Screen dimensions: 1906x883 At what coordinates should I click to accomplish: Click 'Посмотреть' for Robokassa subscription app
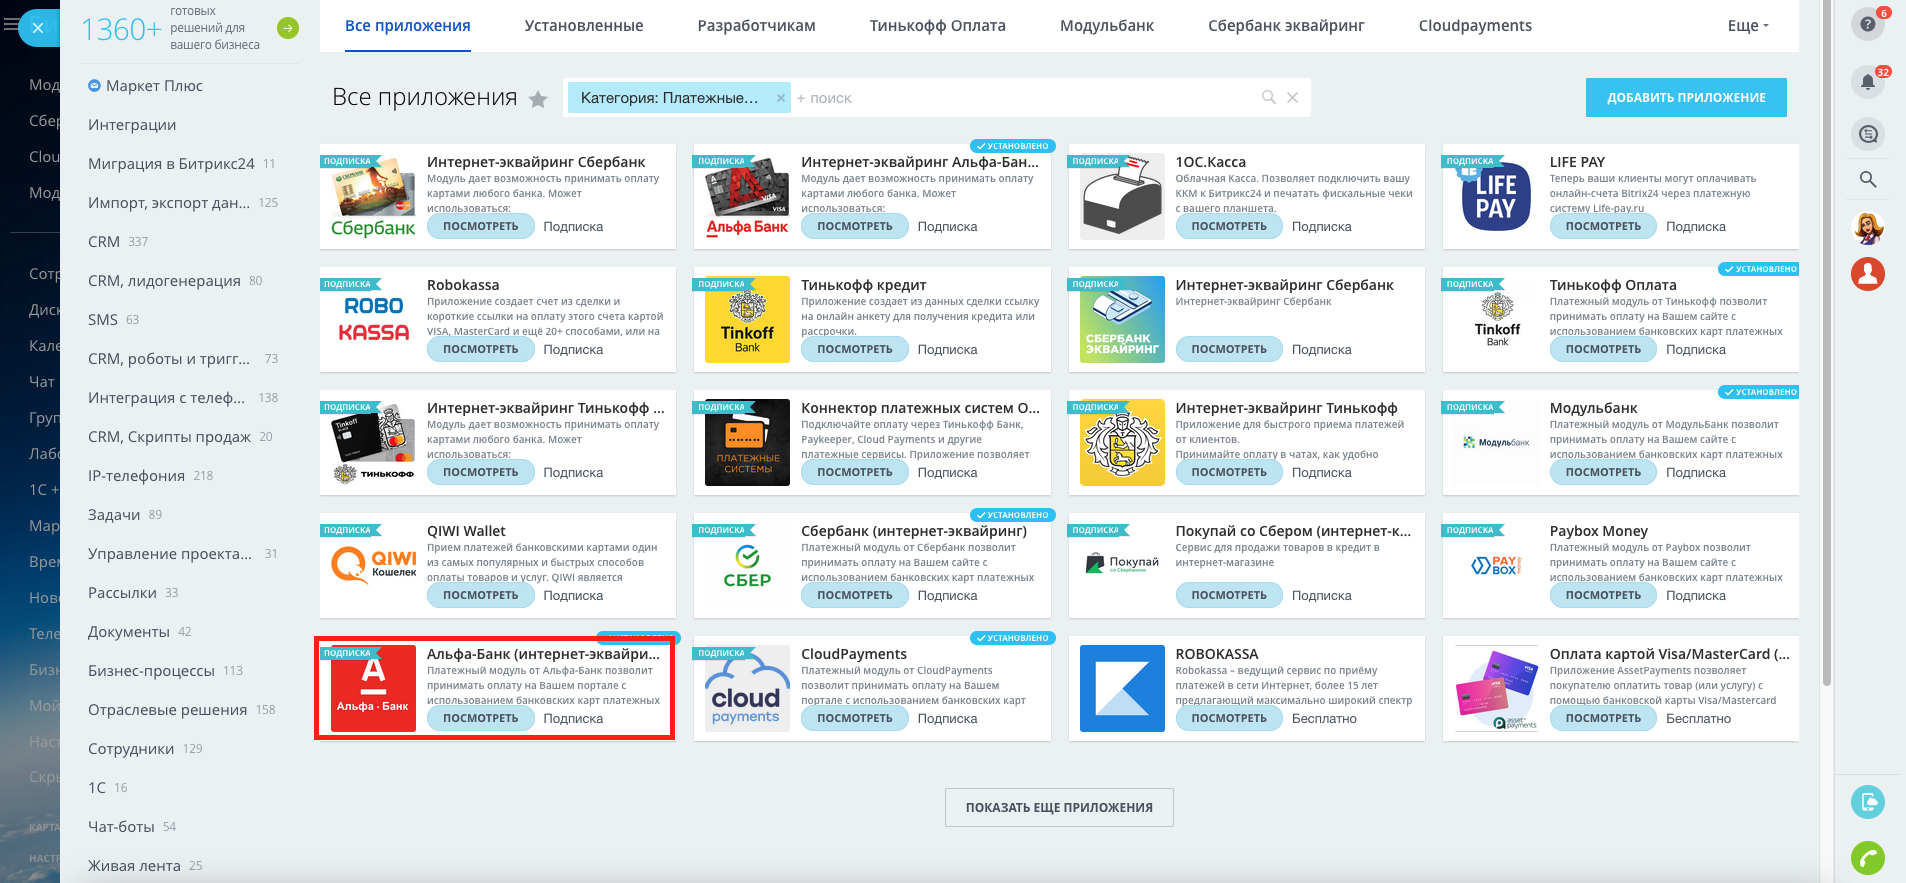tap(481, 349)
